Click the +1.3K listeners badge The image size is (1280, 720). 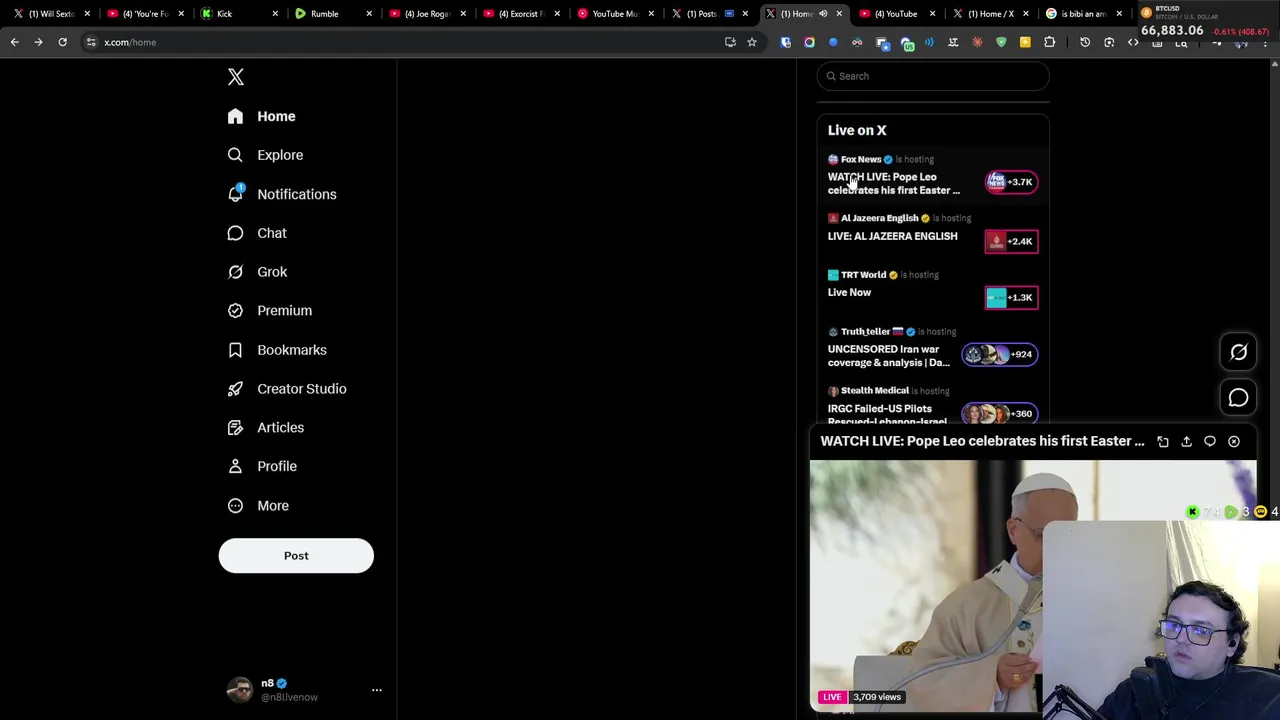tap(1011, 297)
